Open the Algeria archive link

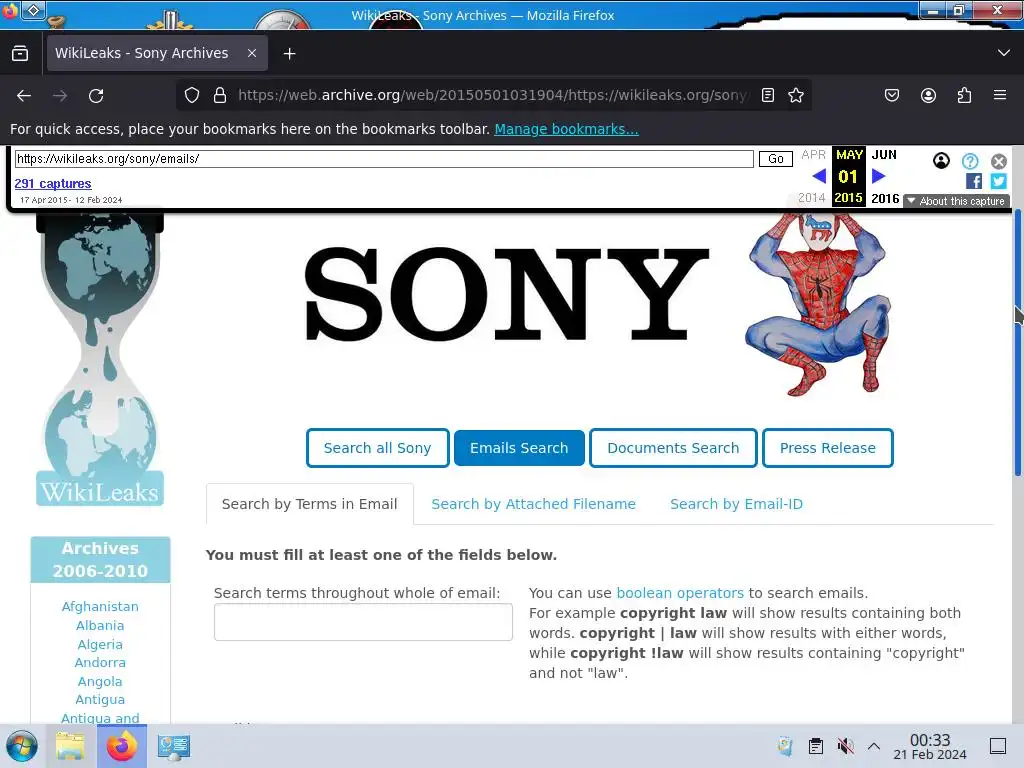tap(100, 644)
